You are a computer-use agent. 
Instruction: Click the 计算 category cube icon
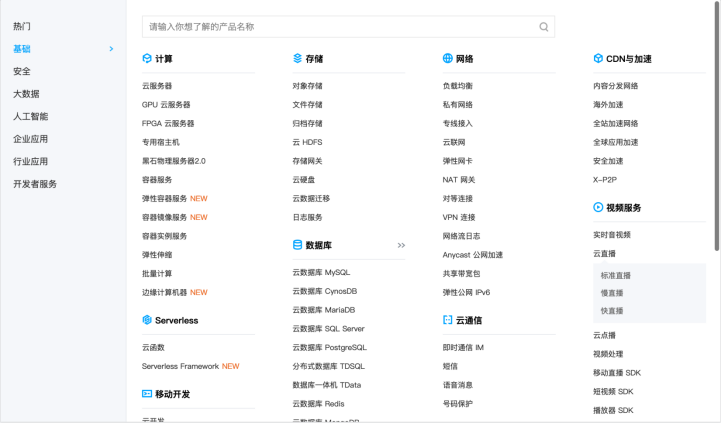pos(147,59)
